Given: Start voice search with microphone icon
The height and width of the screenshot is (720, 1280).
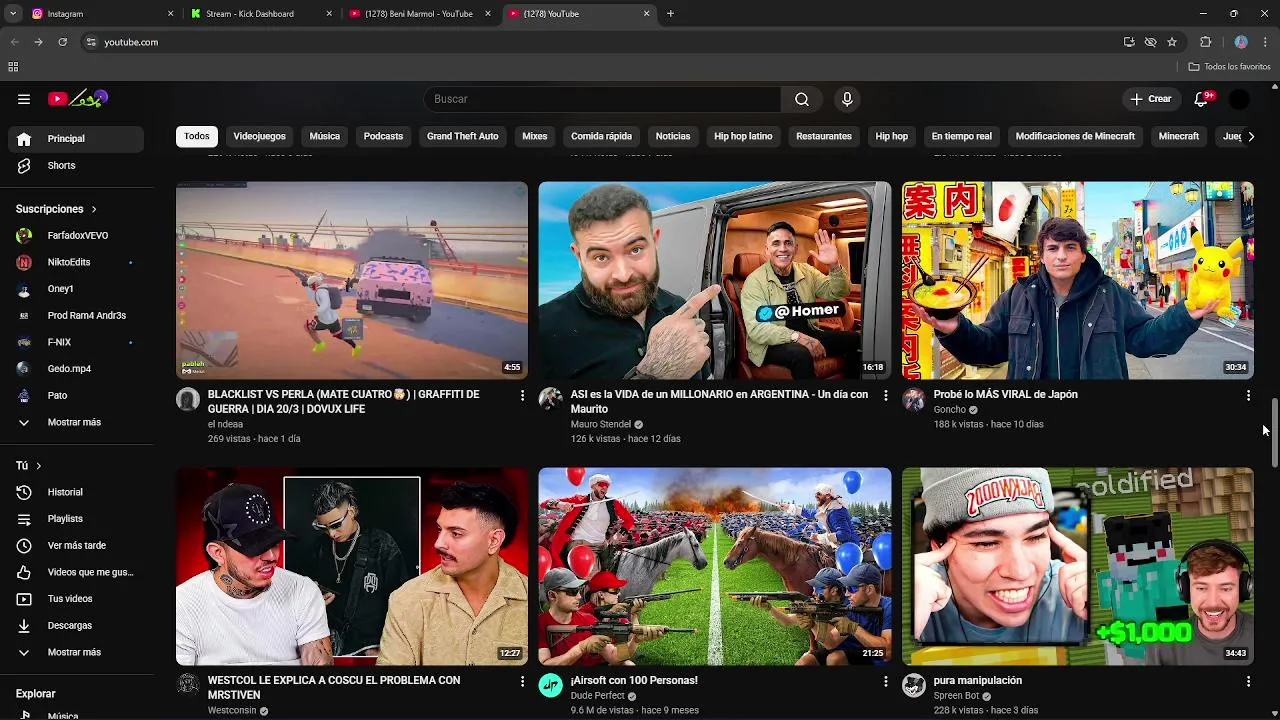Looking at the screenshot, I should (847, 99).
